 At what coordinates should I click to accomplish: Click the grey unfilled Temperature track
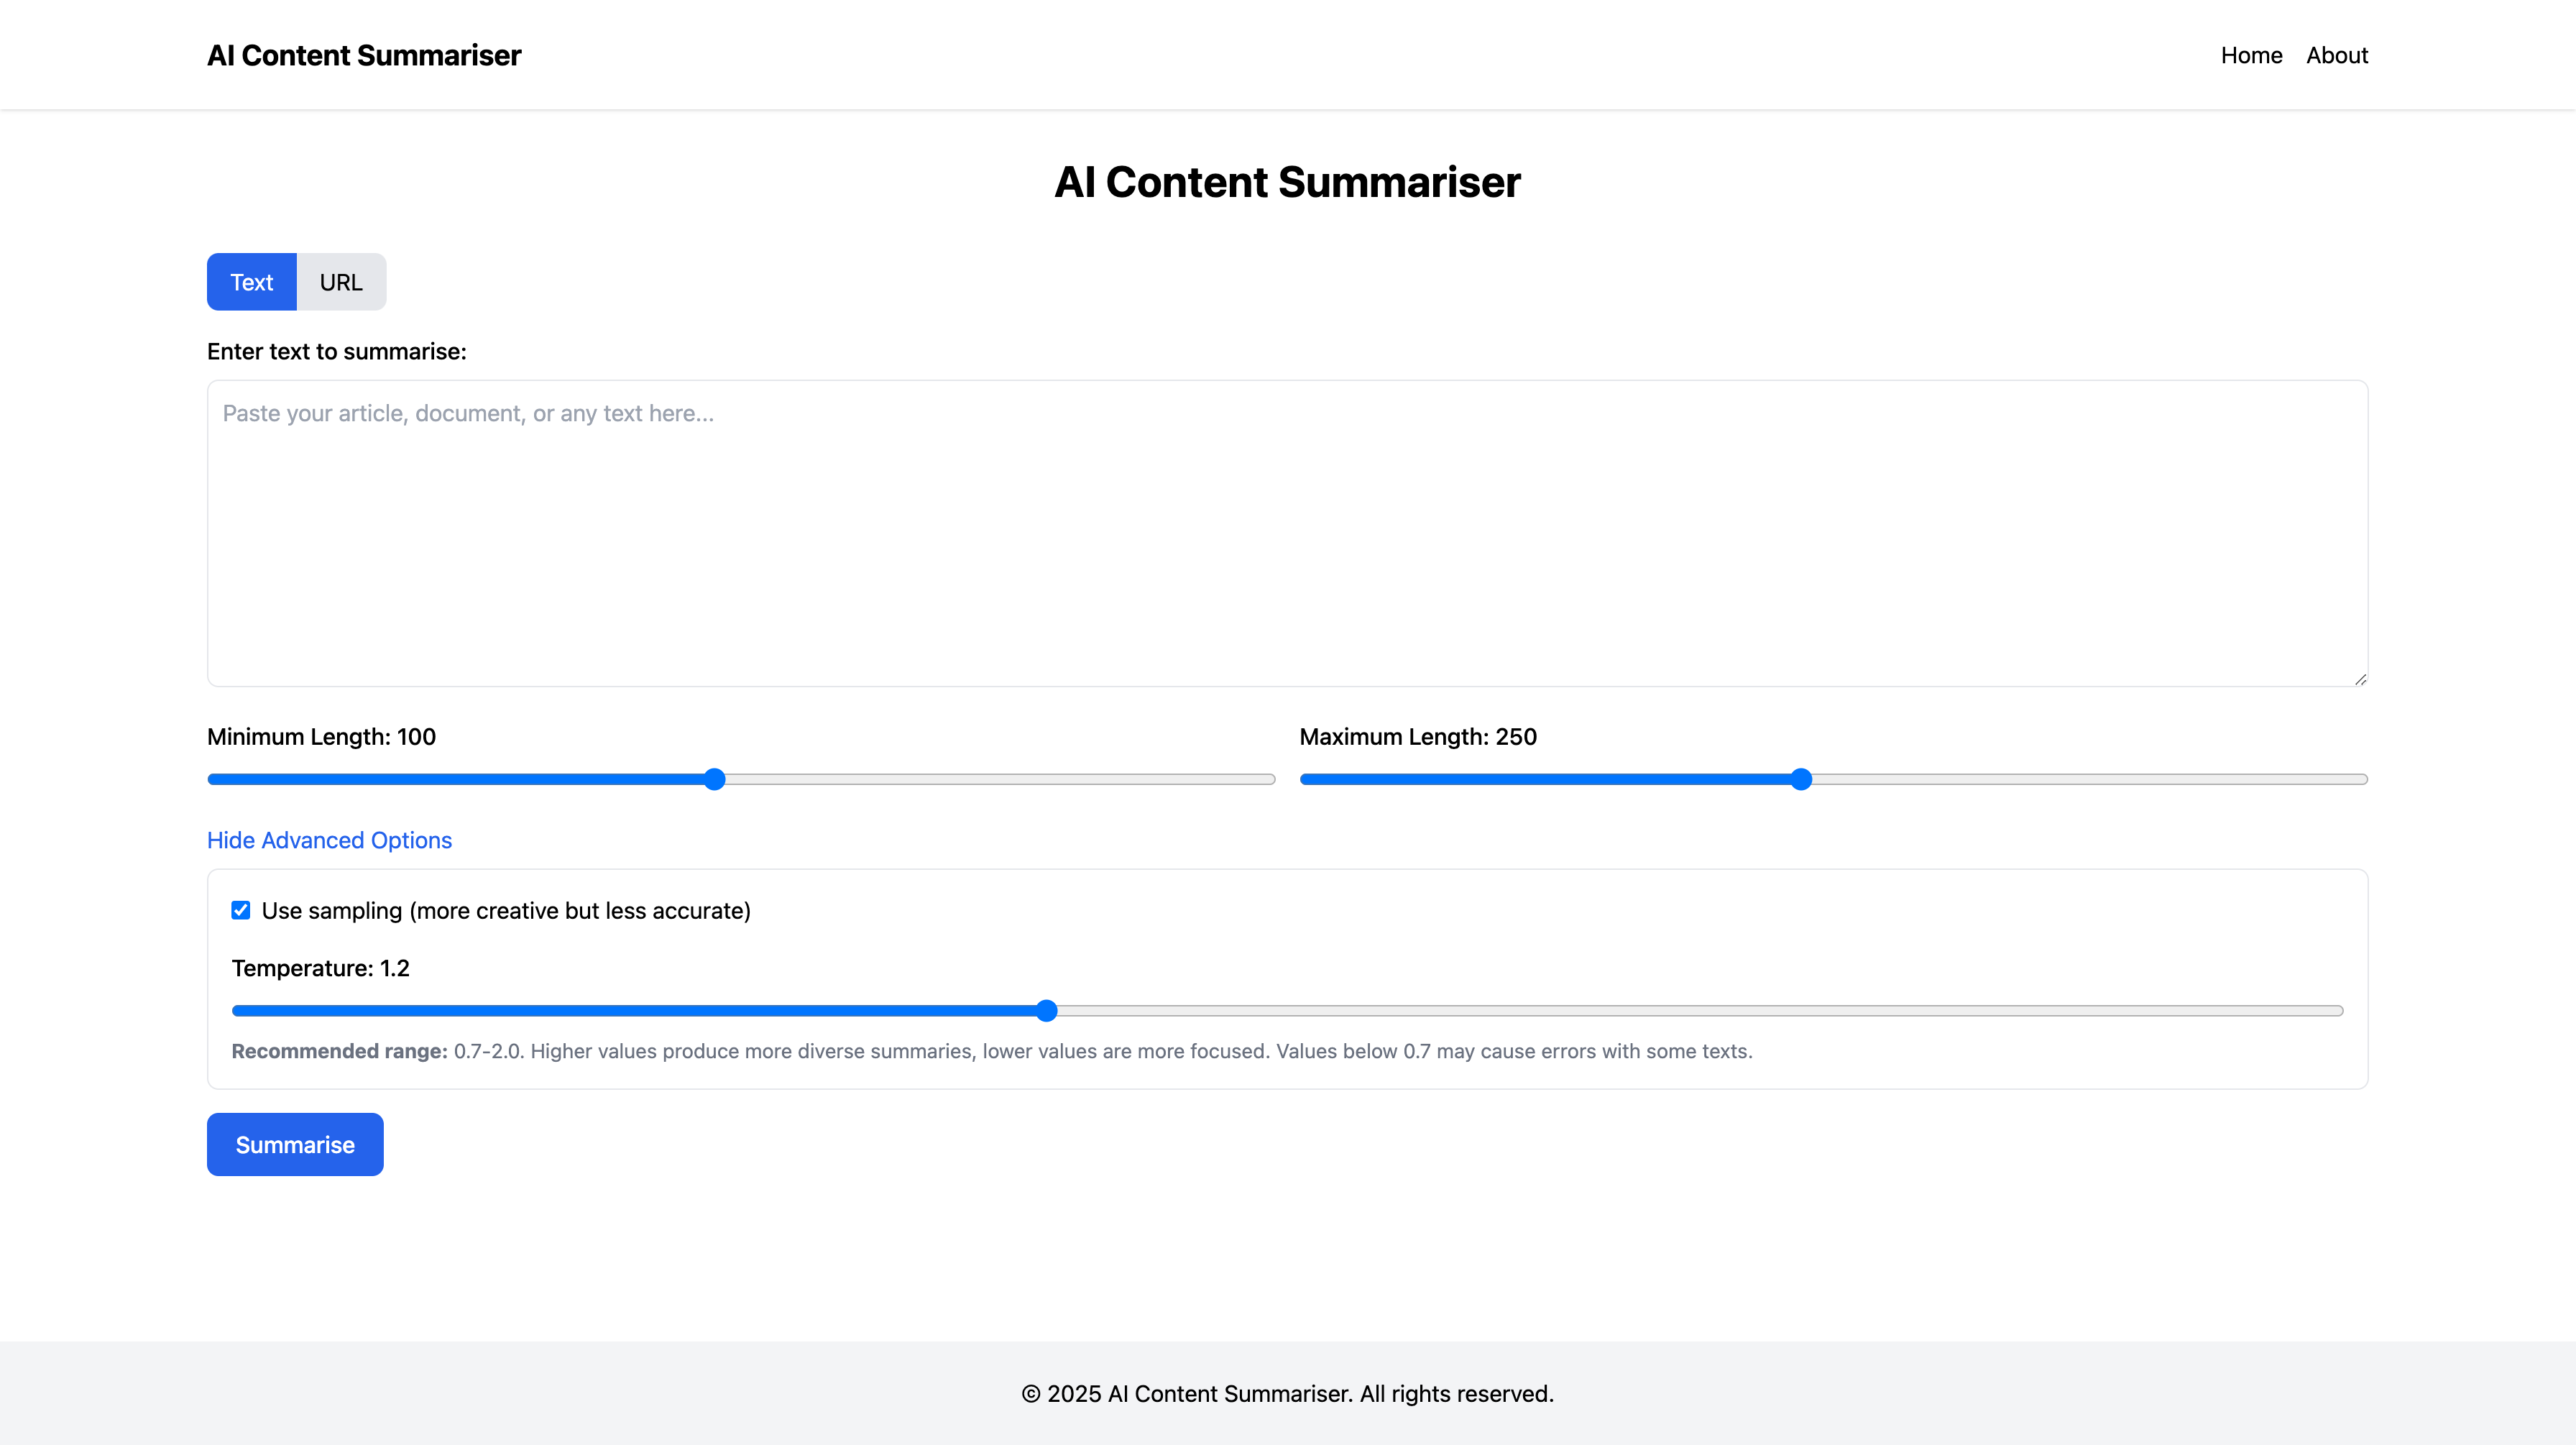coord(1700,1011)
